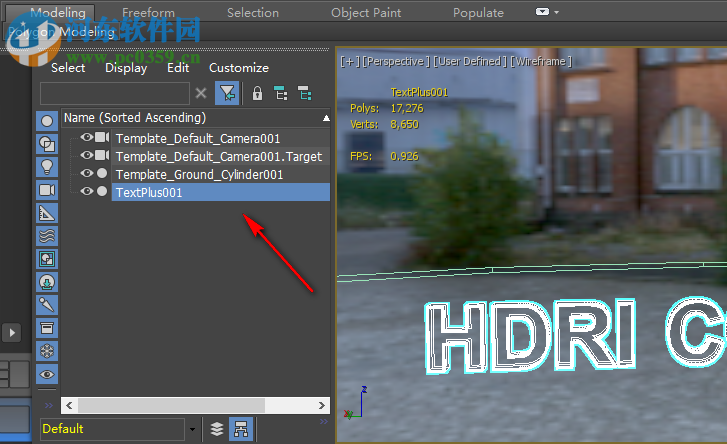This screenshot has height=444, width=727.
Task: Toggle Display Frozen Objects snowflake
Action: coord(47,351)
